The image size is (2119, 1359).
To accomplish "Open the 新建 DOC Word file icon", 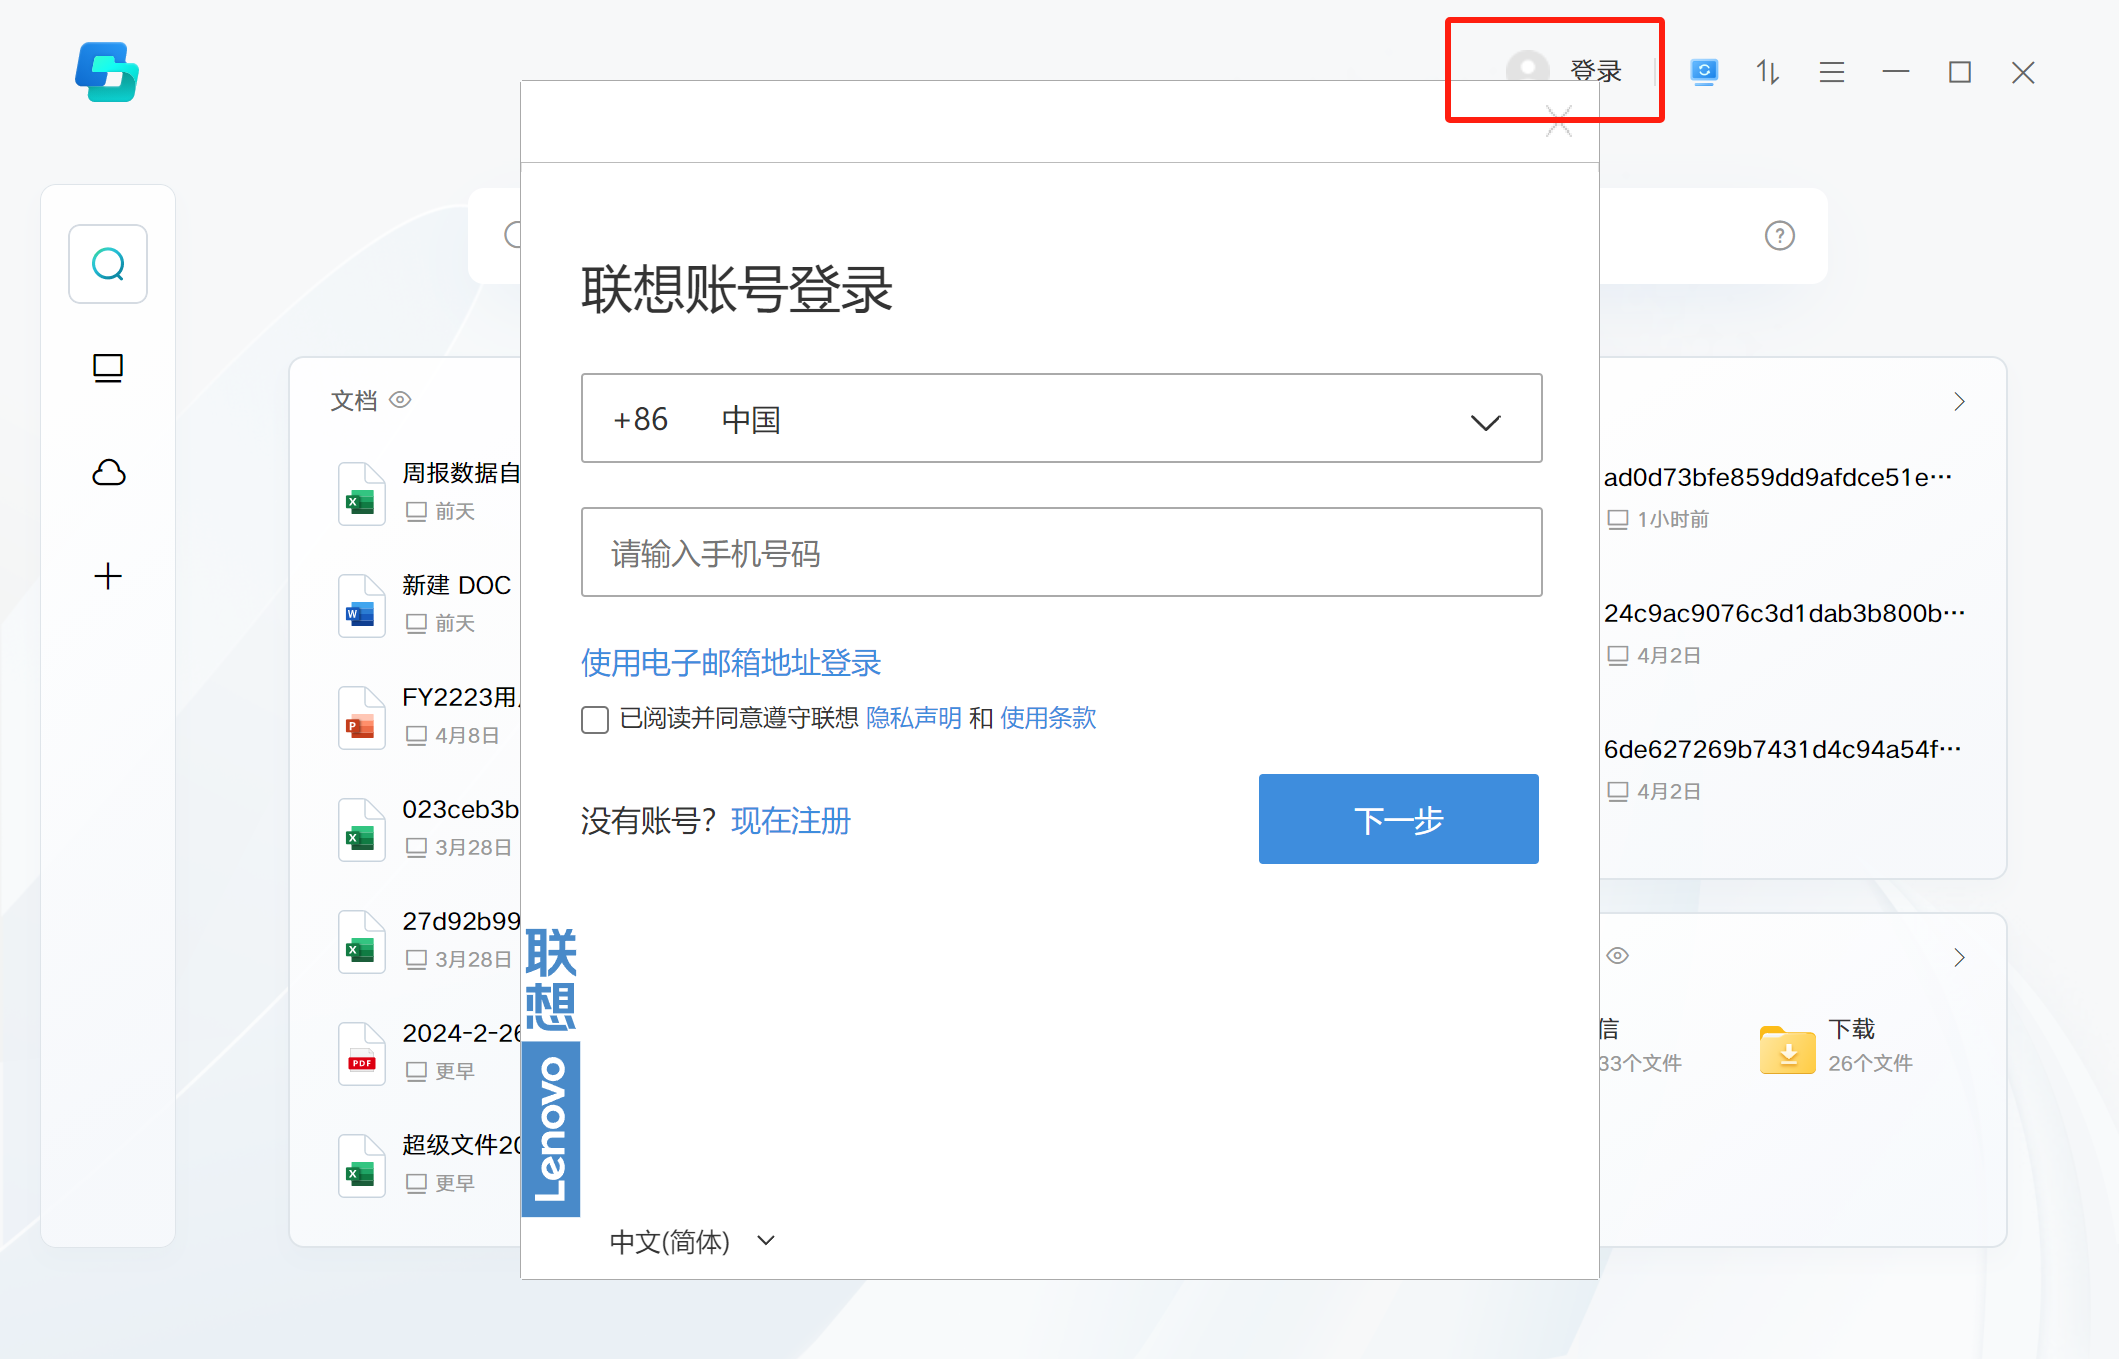I will (361, 605).
